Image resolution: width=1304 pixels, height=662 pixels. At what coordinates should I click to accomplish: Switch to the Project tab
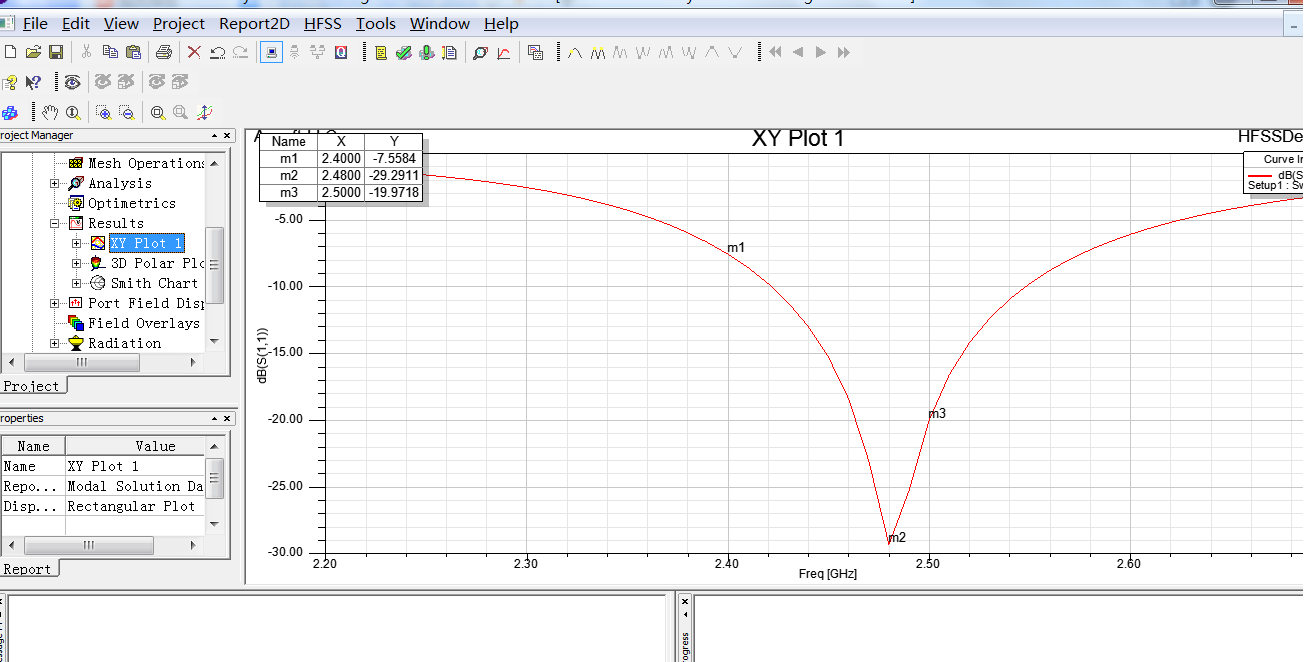tap(32, 386)
